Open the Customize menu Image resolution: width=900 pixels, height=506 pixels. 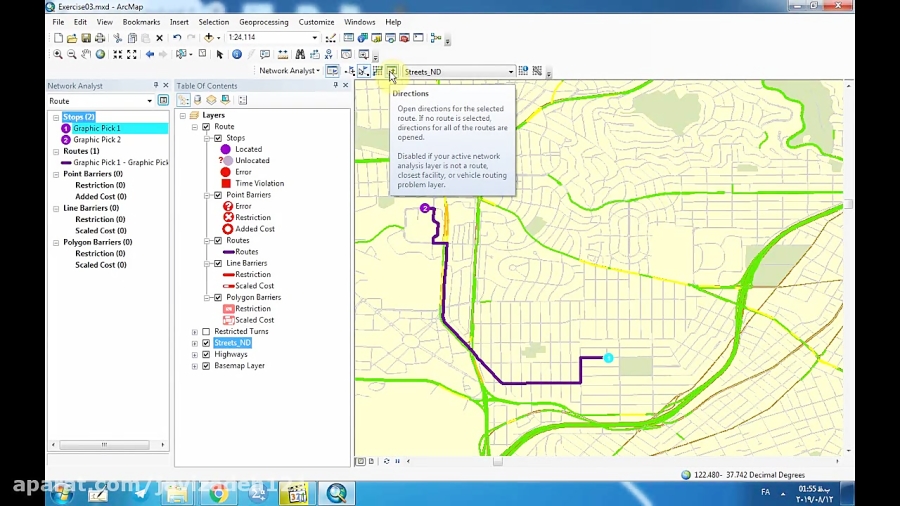tap(316, 22)
